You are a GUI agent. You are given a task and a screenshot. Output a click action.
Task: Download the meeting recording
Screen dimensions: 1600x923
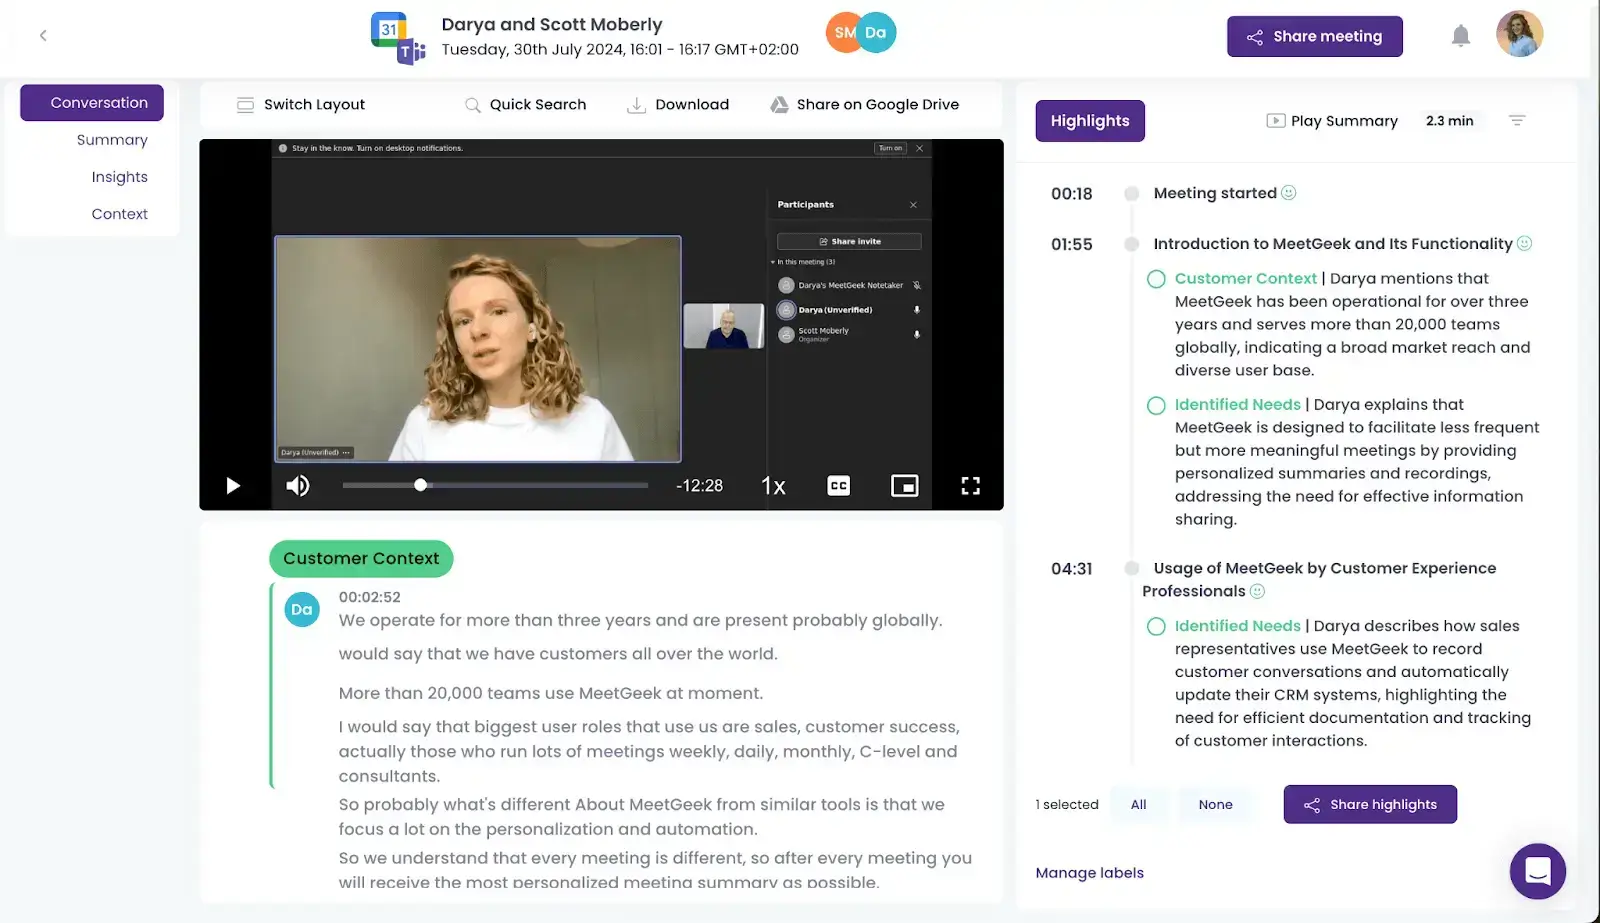(x=678, y=105)
